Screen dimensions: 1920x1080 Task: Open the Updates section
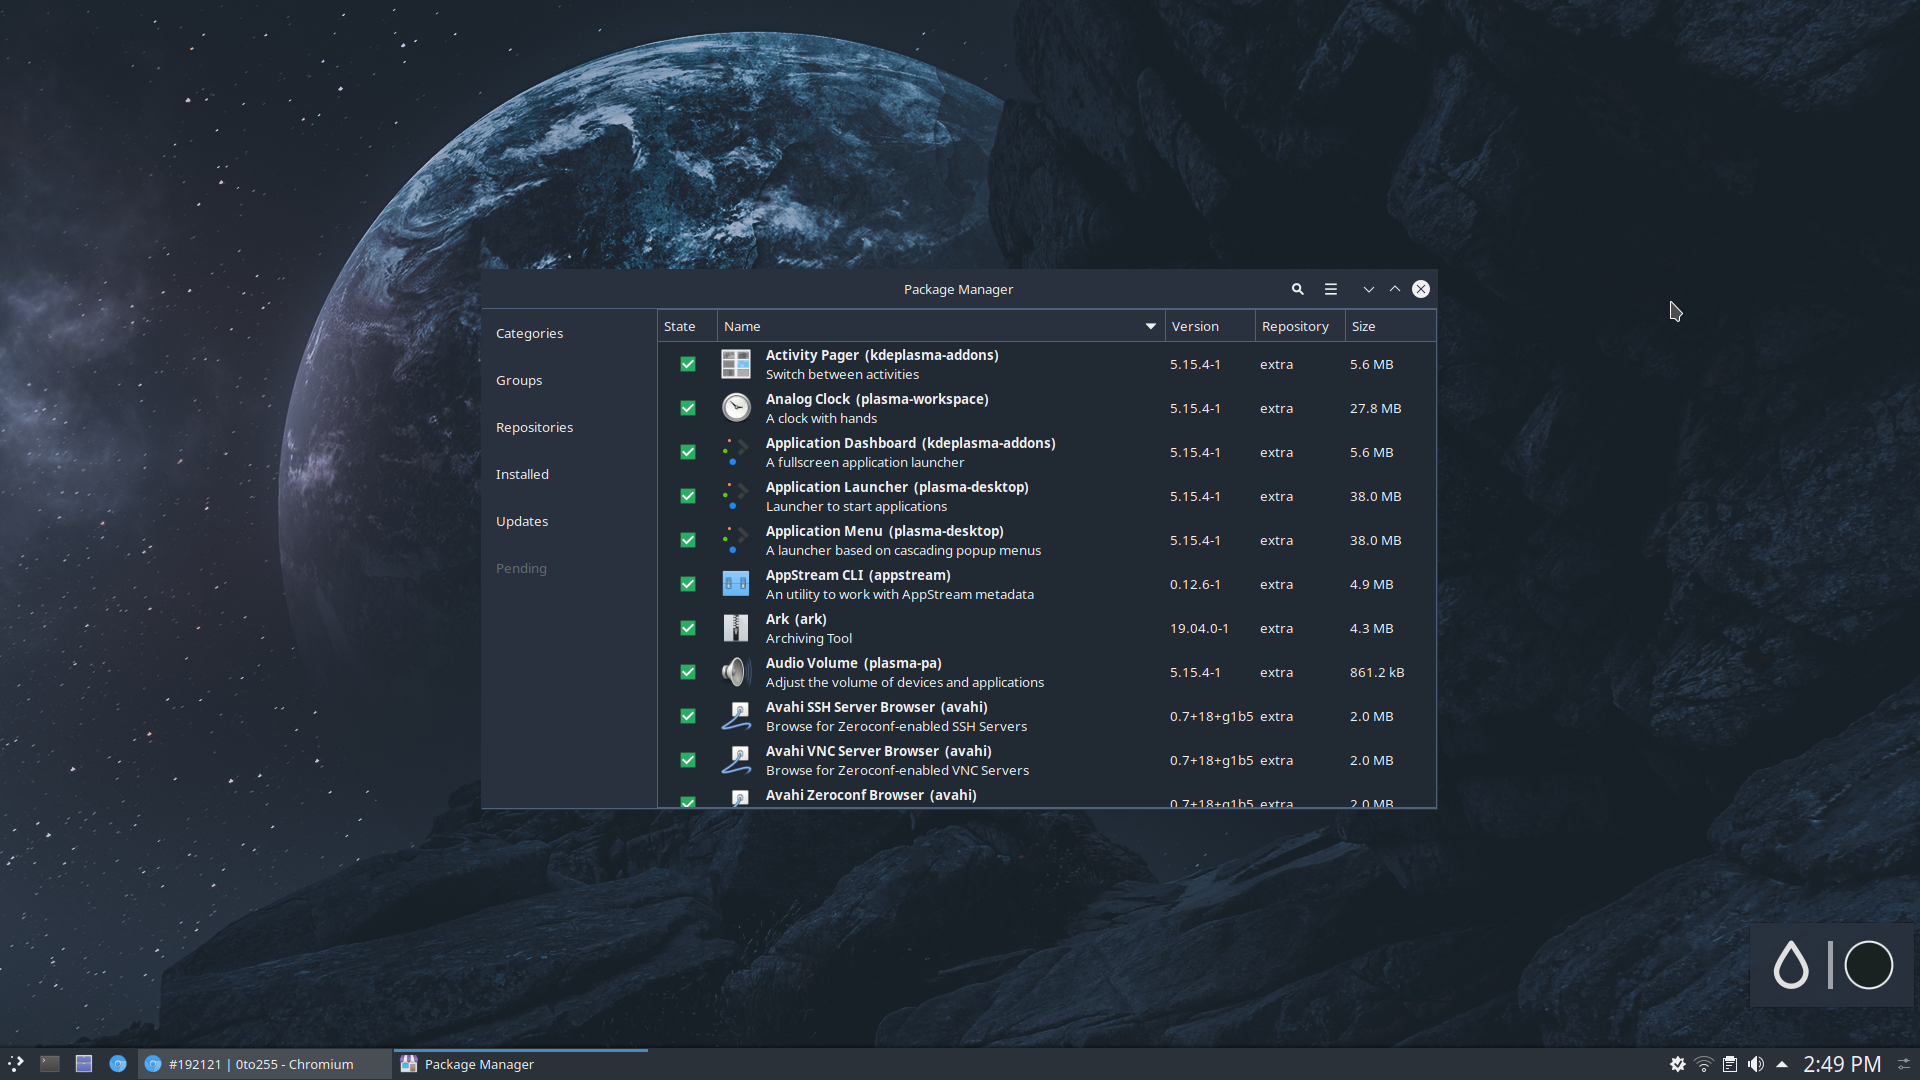pyautogui.click(x=522, y=521)
